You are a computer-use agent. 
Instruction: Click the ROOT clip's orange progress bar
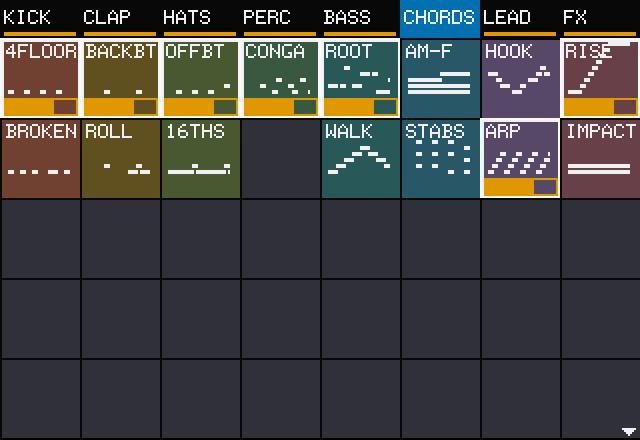(x=360, y=107)
